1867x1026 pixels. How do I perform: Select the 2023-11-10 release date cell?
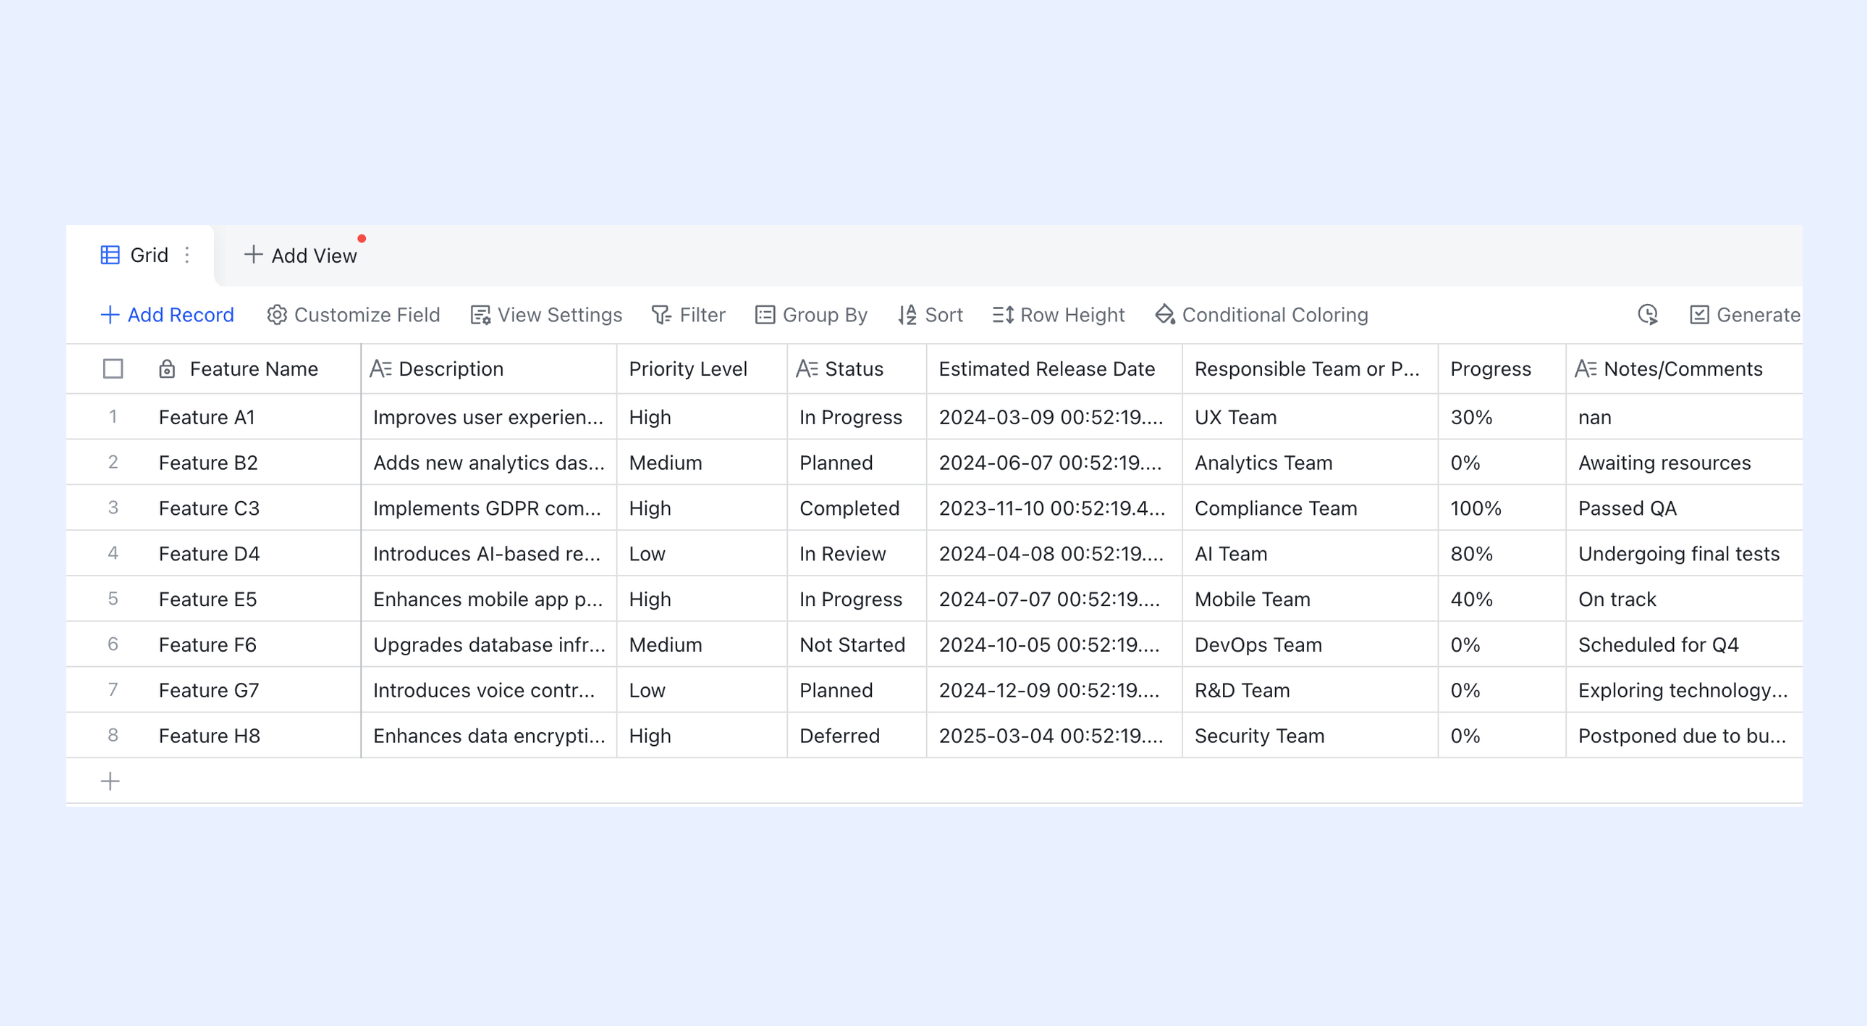[x=1054, y=508]
